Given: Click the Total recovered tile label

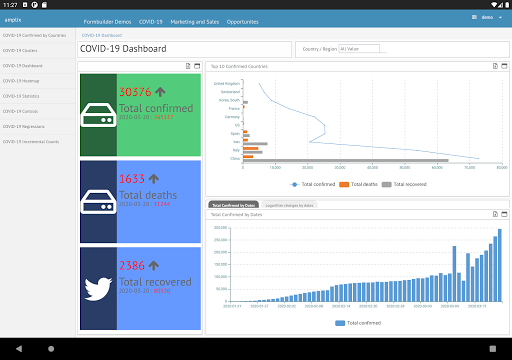Looking at the screenshot, I should 155,282.
